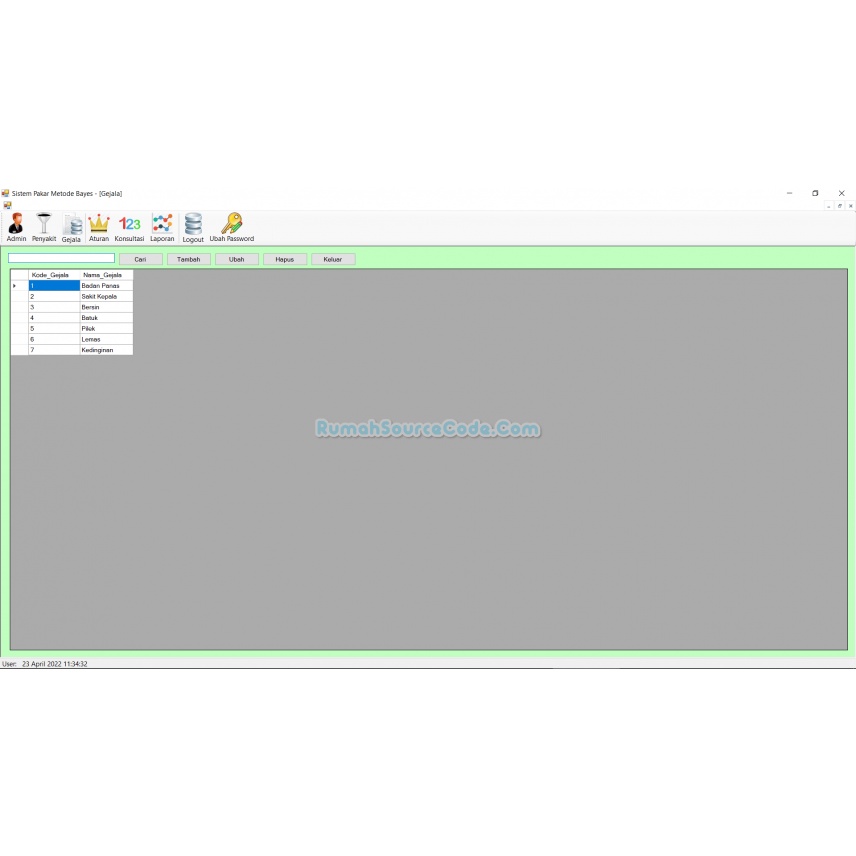The width and height of the screenshot is (856, 856).
Task: Sort by Kode_Gejala column header
Action: pyautogui.click(x=54, y=275)
